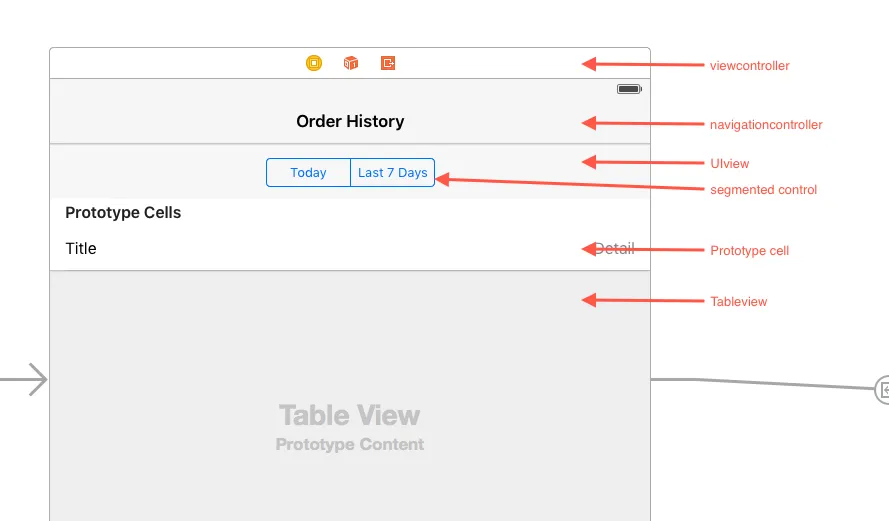Select the Prototype Cells header label

[x=123, y=213]
